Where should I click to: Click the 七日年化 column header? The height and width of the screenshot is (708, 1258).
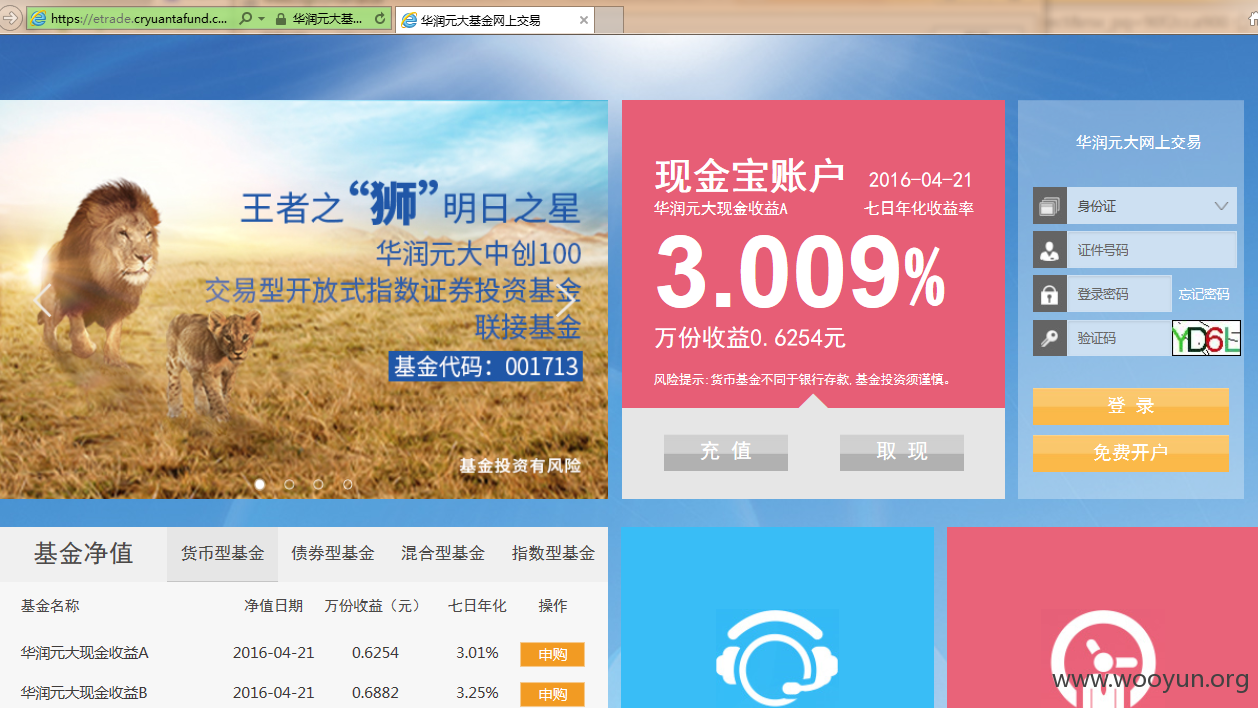coord(477,606)
